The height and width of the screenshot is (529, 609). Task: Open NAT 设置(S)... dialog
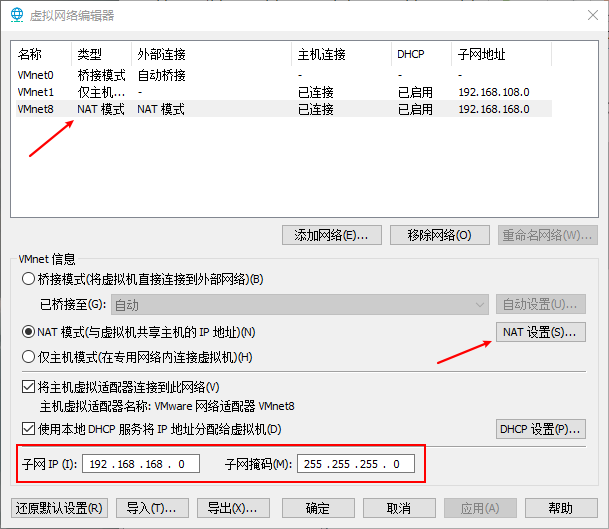541,332
